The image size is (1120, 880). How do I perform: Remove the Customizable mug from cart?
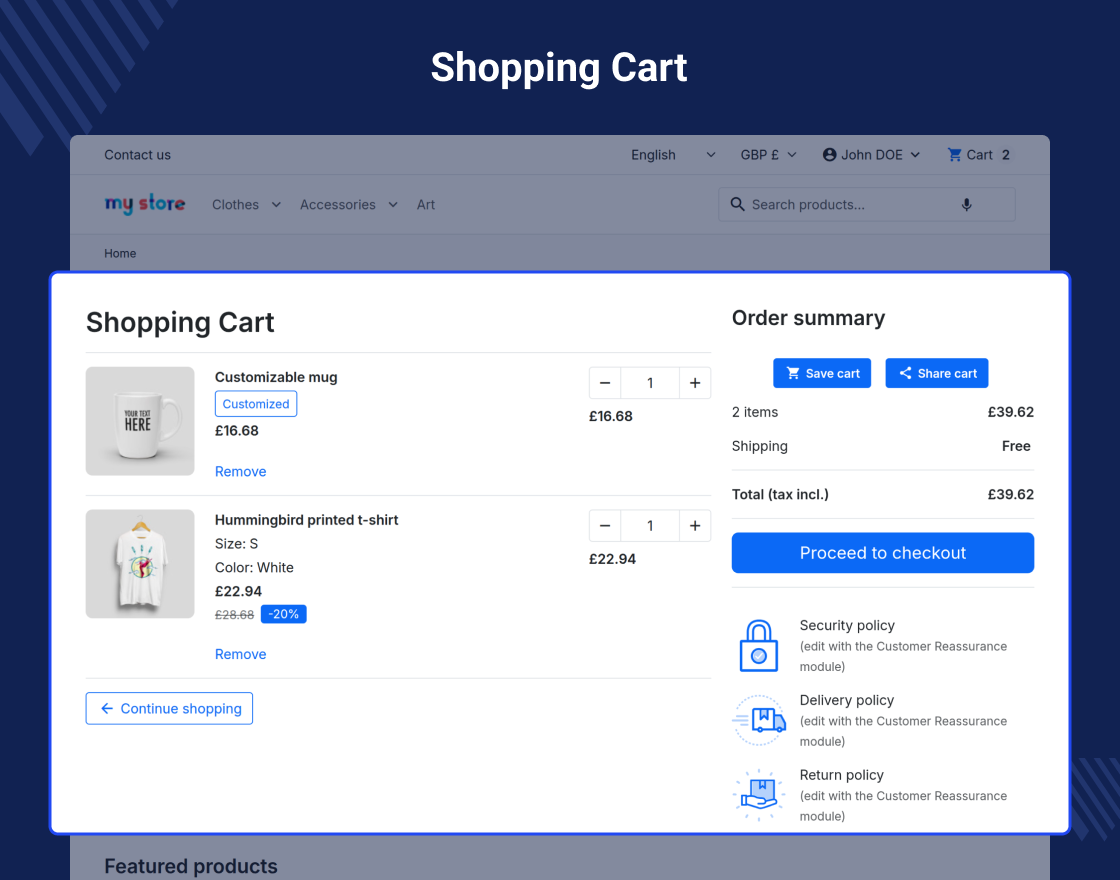click(x=241, y=471)
